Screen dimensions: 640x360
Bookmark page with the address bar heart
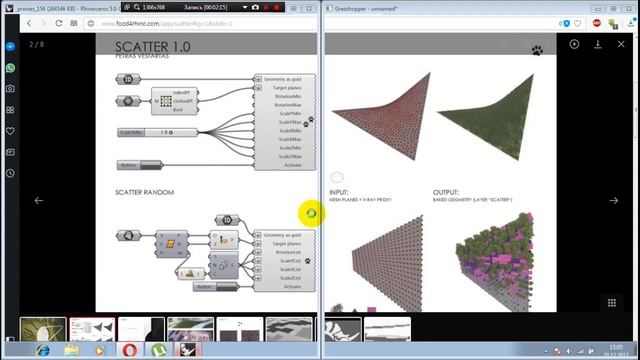click(x=578, y=24)
